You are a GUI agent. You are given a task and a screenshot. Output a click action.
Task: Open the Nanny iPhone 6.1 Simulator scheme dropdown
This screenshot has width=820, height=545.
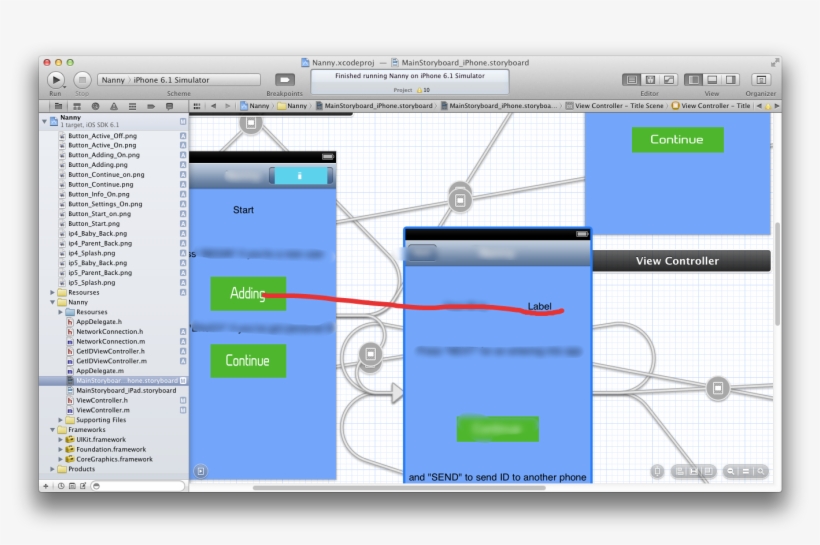[180, 80]
